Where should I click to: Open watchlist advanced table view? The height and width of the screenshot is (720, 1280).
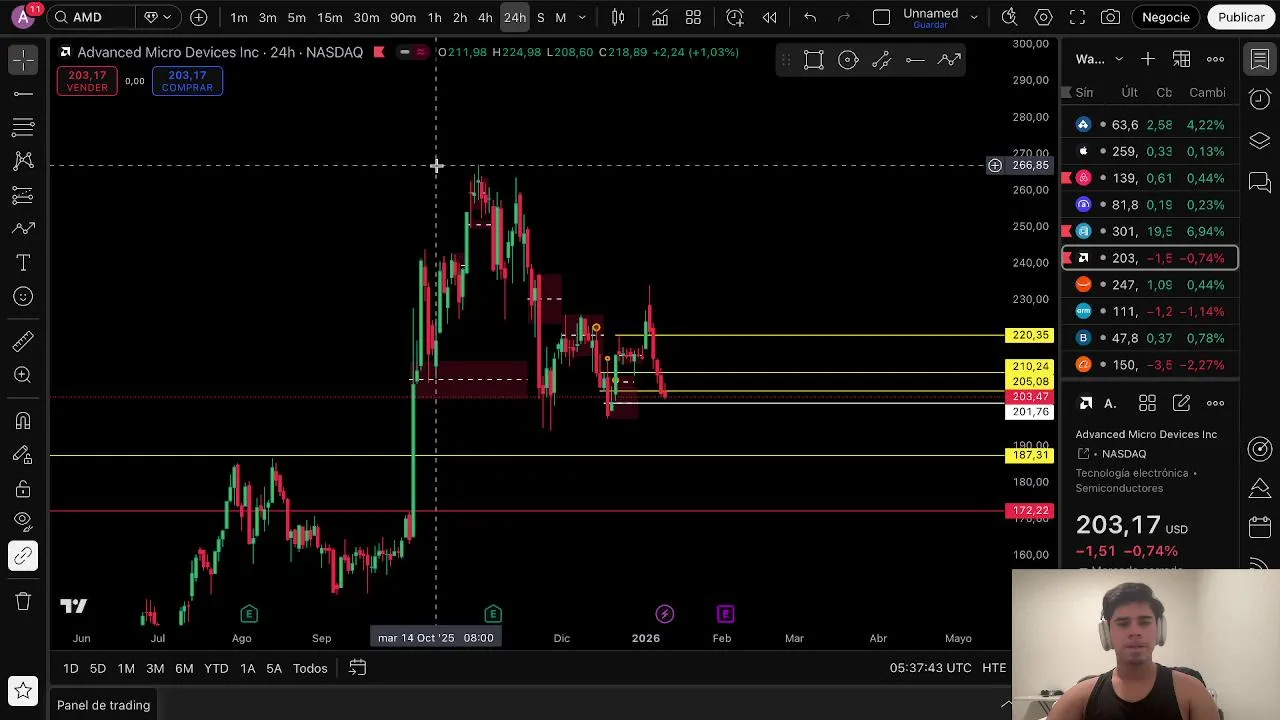tap(1181, 59)
